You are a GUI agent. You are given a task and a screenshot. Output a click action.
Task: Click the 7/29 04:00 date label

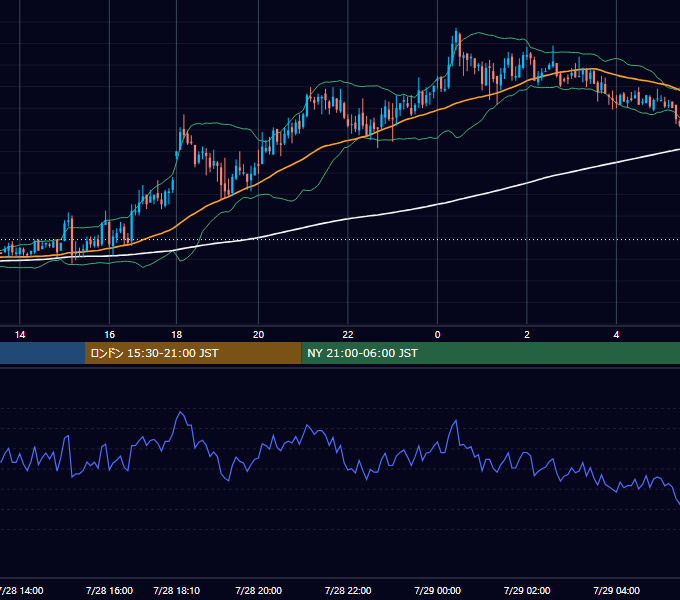click(616, 590)
